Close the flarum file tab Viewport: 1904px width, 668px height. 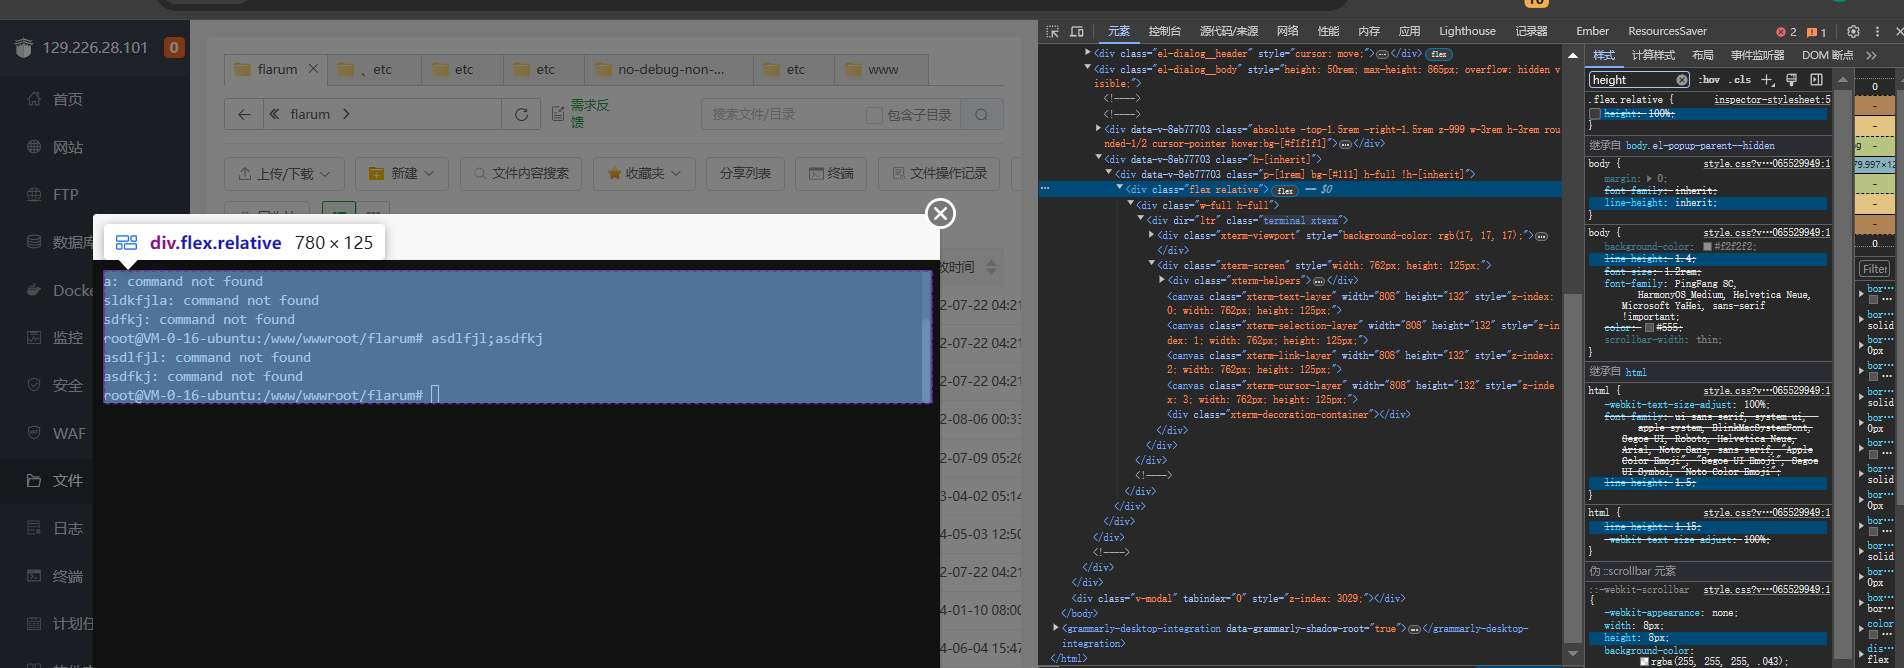313,69
